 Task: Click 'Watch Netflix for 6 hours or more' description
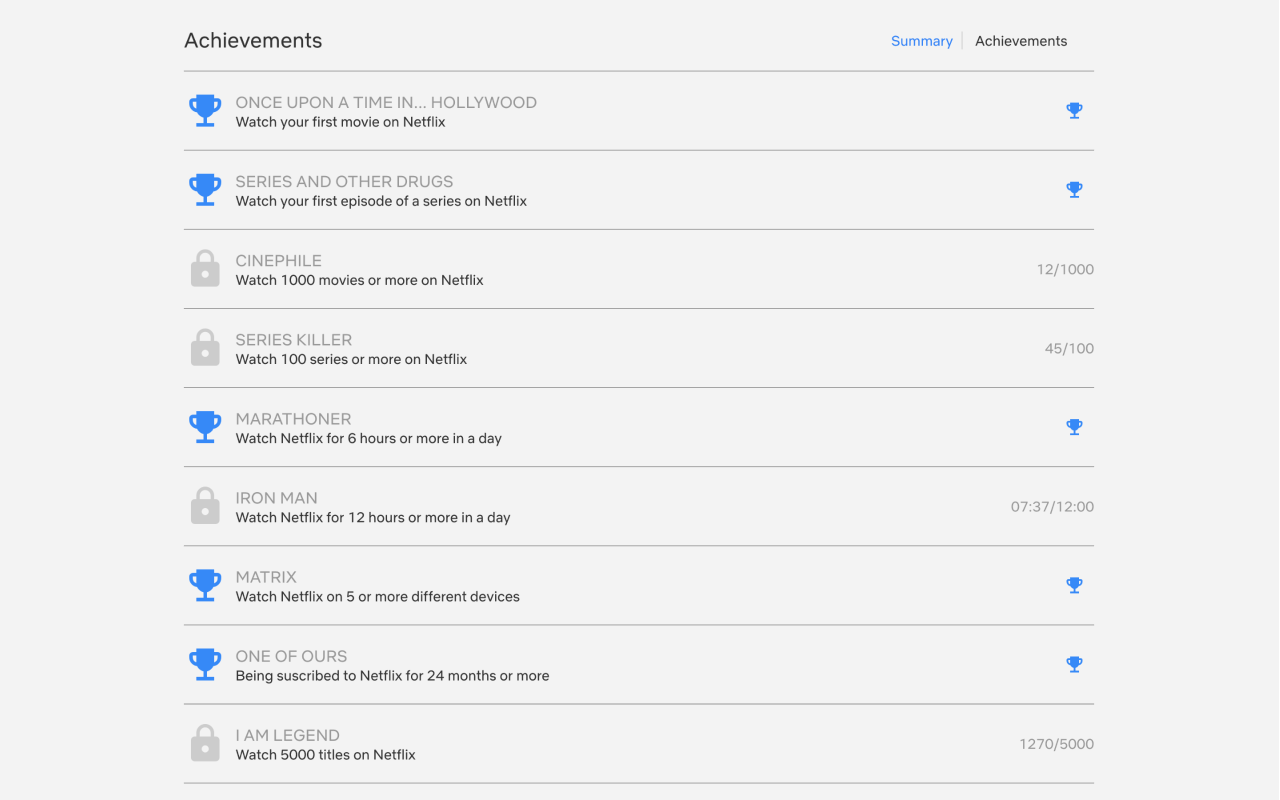tap(369, 438)
